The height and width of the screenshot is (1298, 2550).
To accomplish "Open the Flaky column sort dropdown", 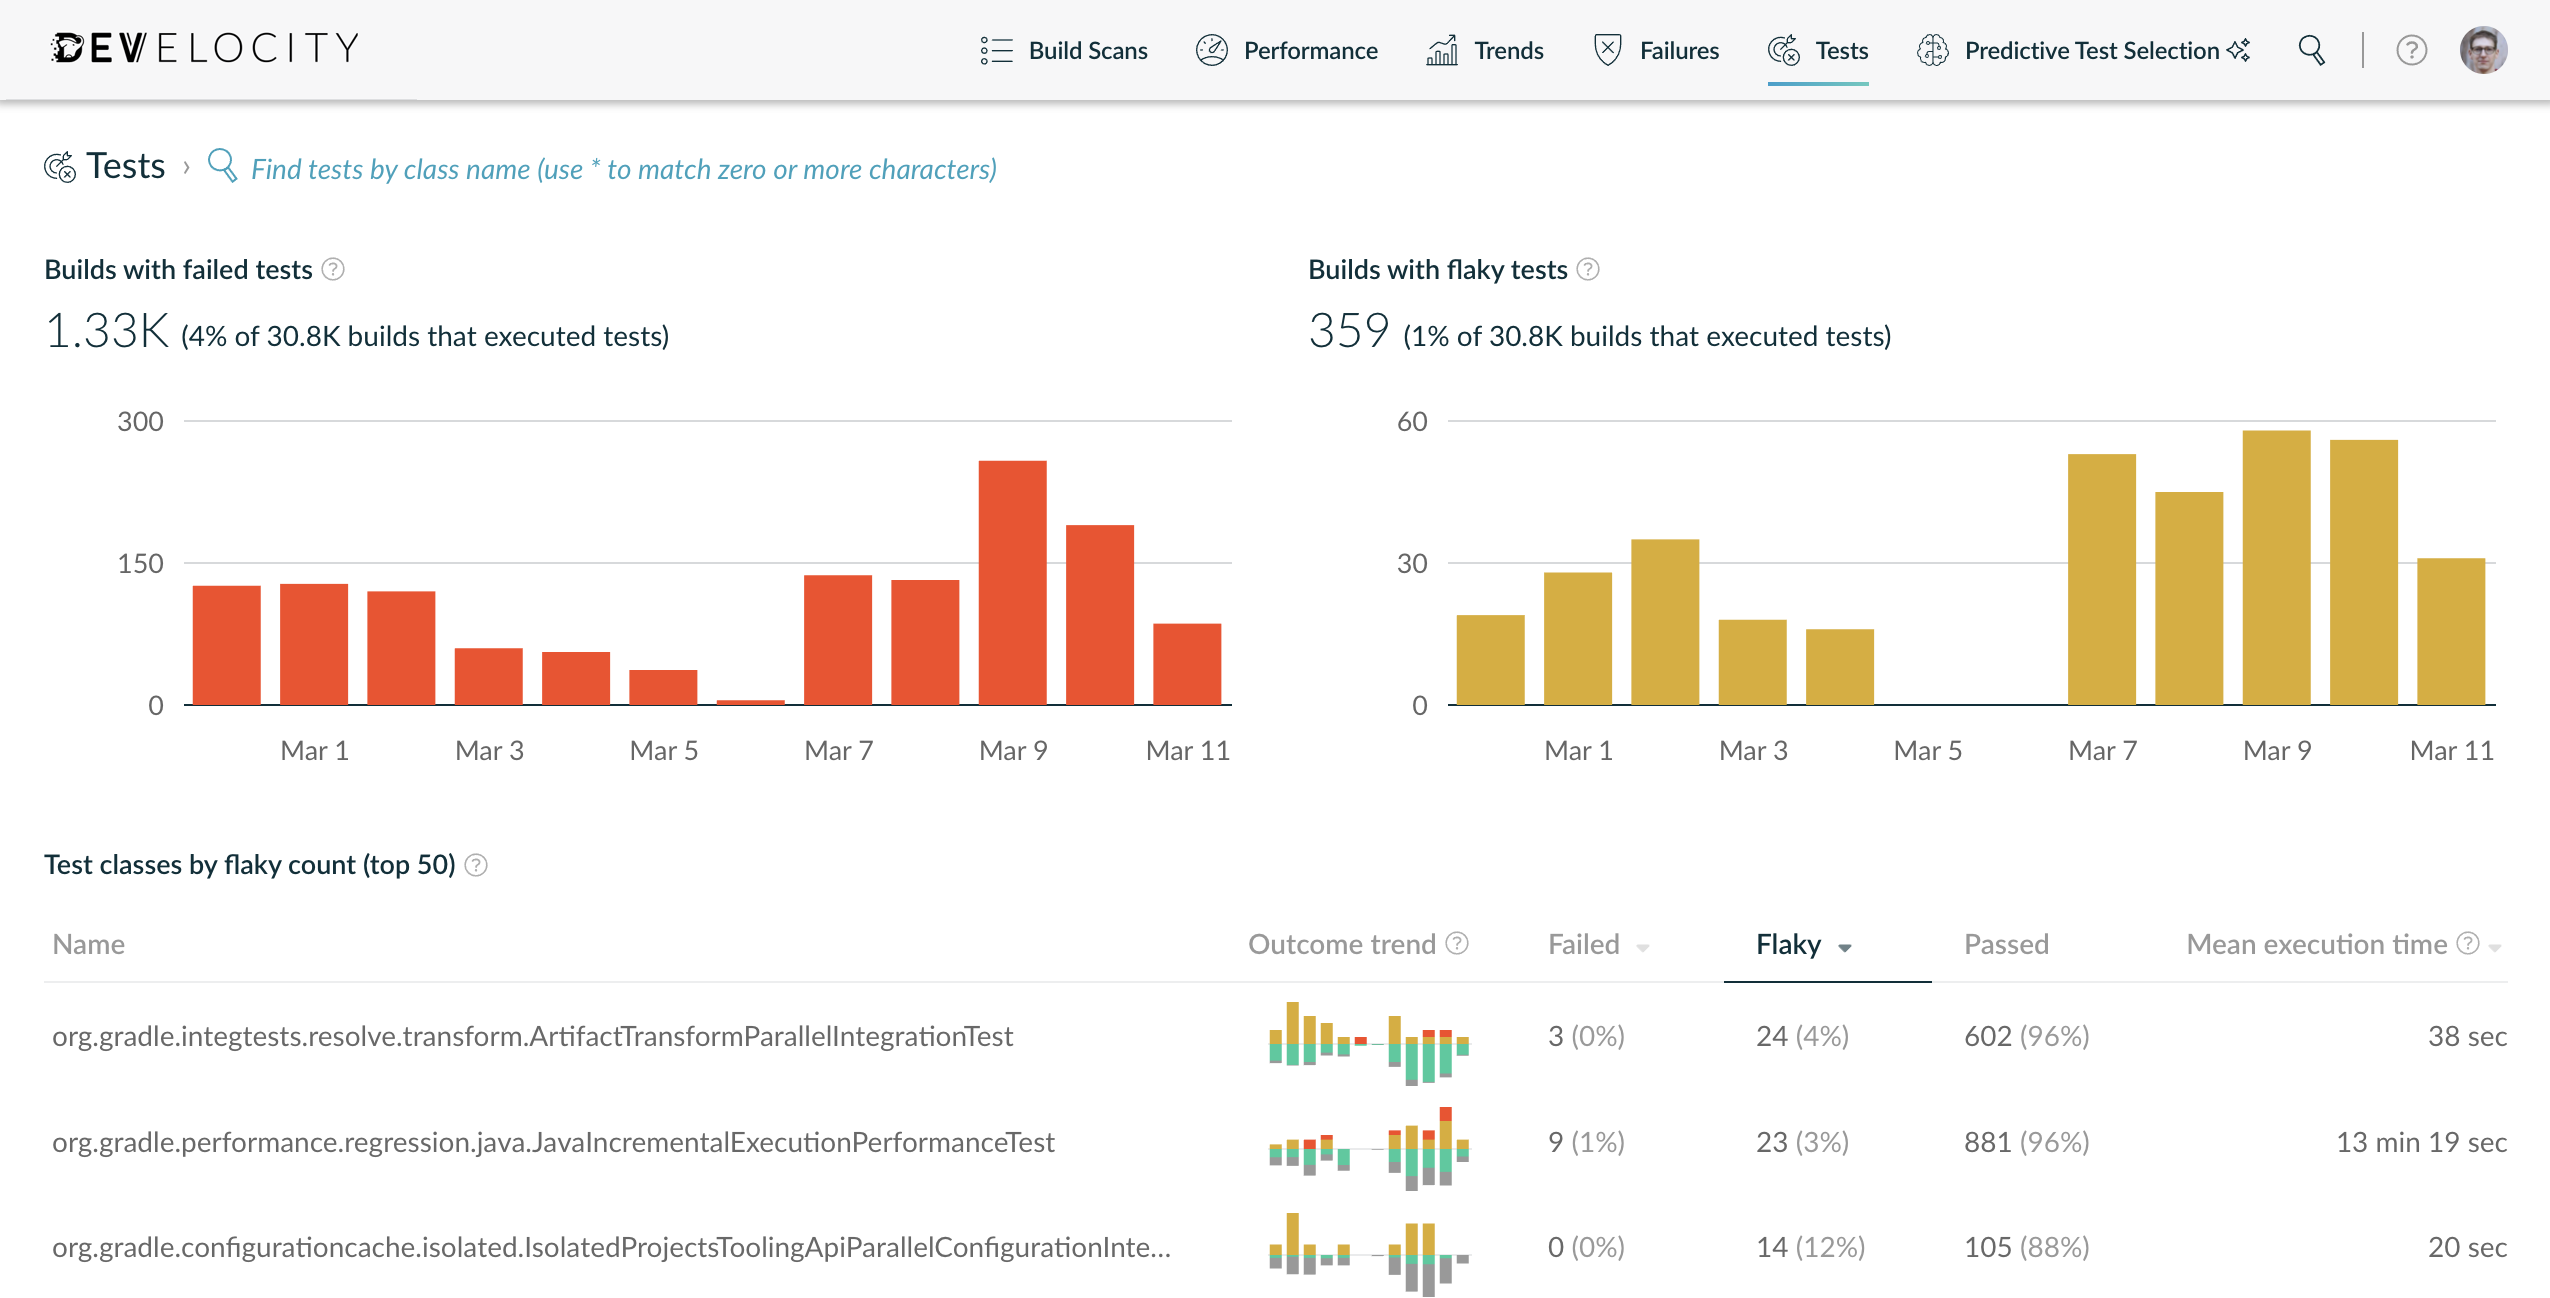I will tap(1847, 947).
